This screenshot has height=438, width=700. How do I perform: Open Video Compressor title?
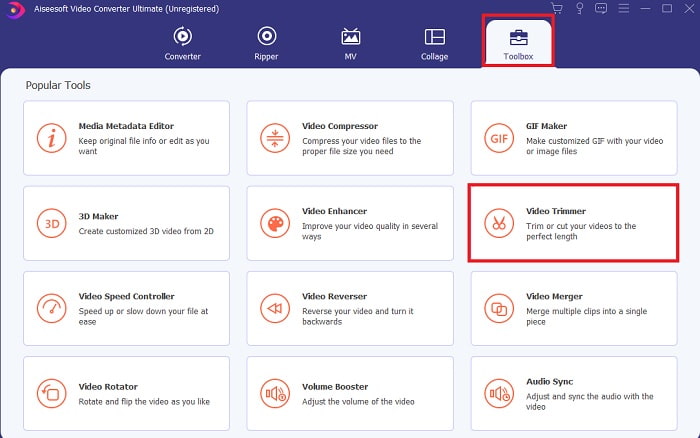(x=340, y=126)
